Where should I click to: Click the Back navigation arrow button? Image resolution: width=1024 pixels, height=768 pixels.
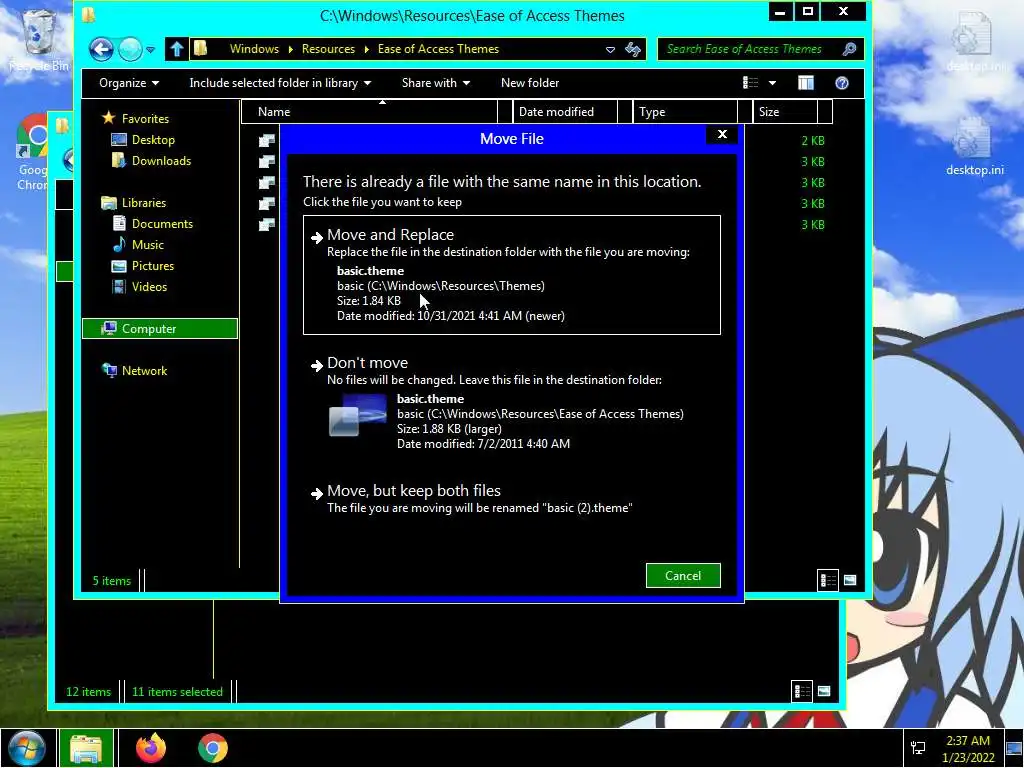click(x=101, y=49)
